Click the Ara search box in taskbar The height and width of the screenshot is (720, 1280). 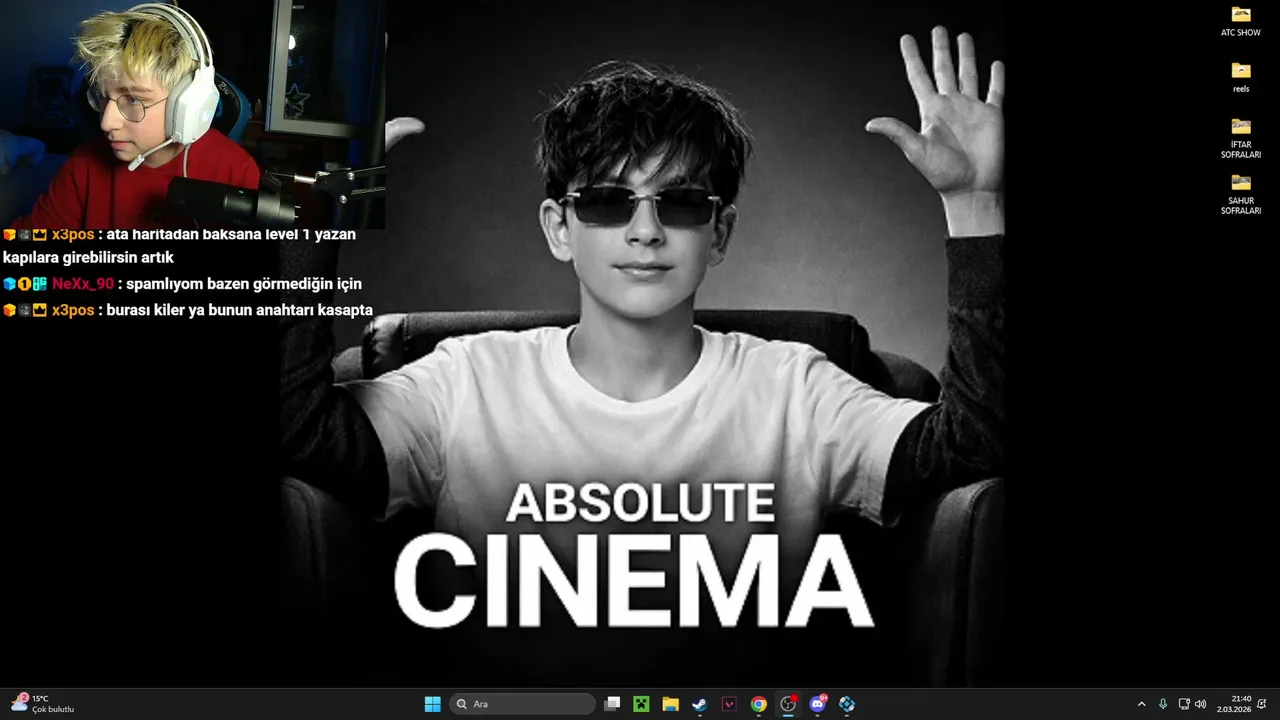(x=522, y=704)
